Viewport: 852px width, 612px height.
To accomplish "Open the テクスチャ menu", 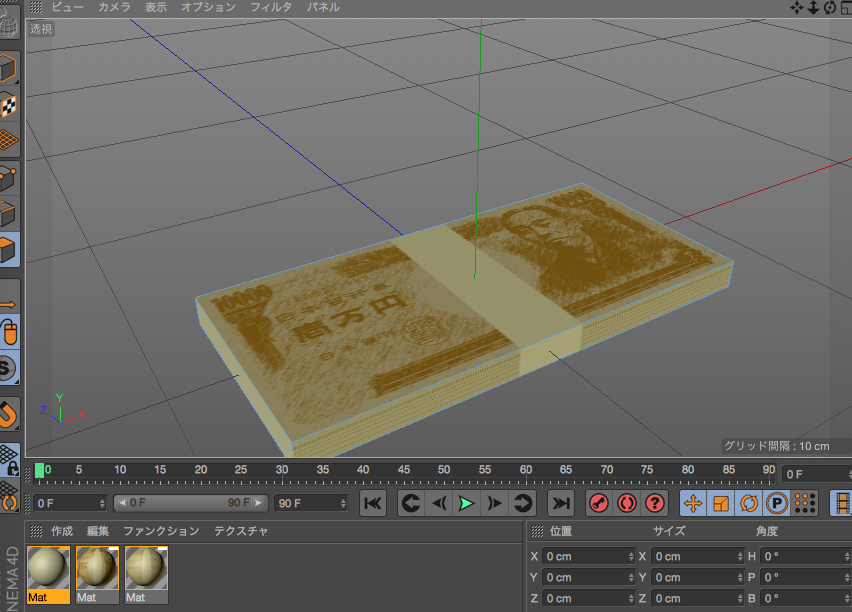I will tap(241, 531).
